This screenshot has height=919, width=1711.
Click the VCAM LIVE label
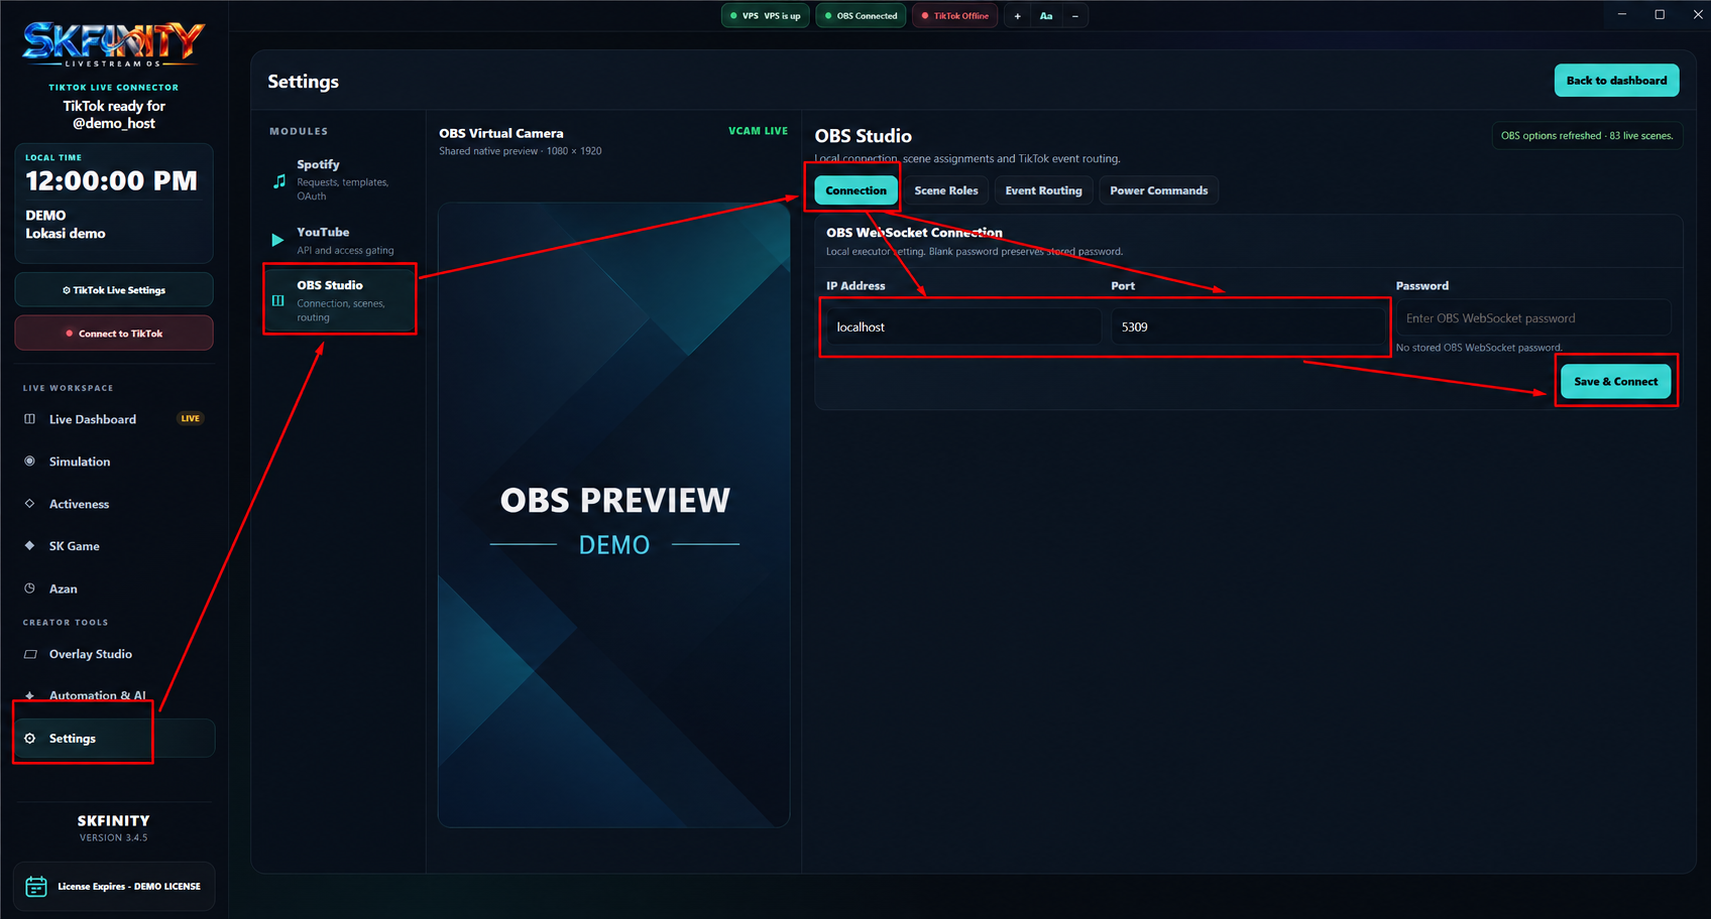point(758,131)
